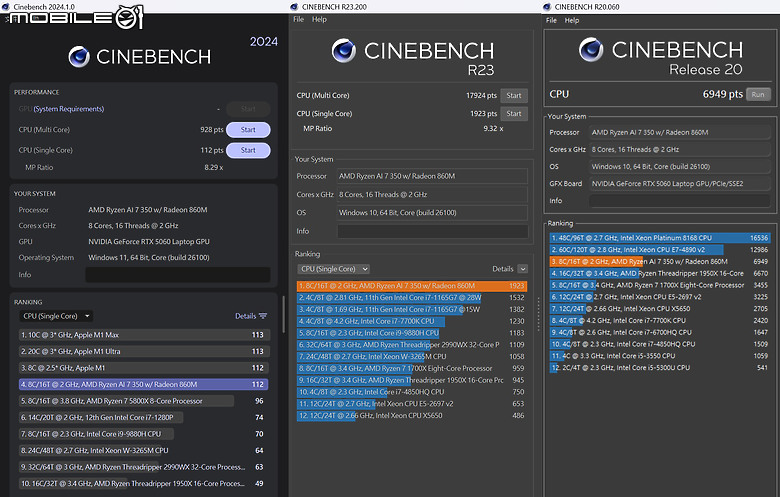This screenshot has height=497, width=780.
Task: Click the dotted splitter handle beside the R23 ranking
Action: pos(538,313)
